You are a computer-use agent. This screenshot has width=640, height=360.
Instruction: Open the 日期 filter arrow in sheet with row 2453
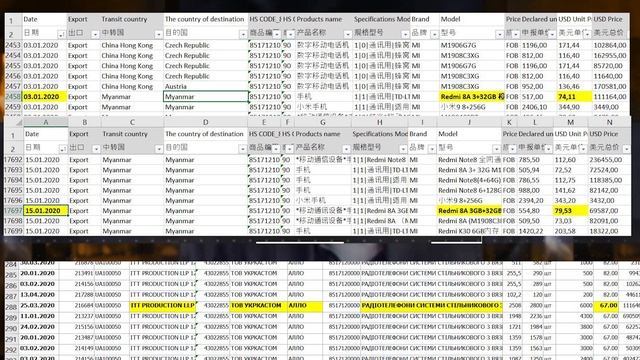click(61, 34)
